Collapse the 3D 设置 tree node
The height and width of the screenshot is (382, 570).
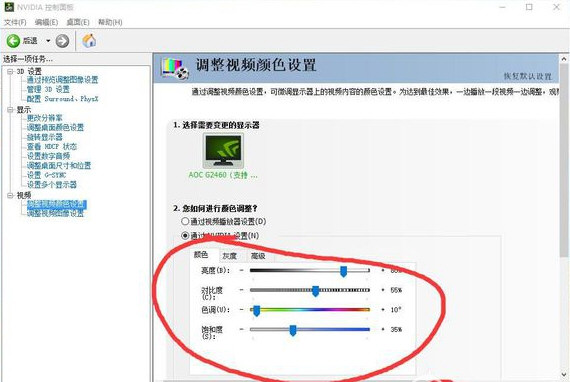coord(10,72)
